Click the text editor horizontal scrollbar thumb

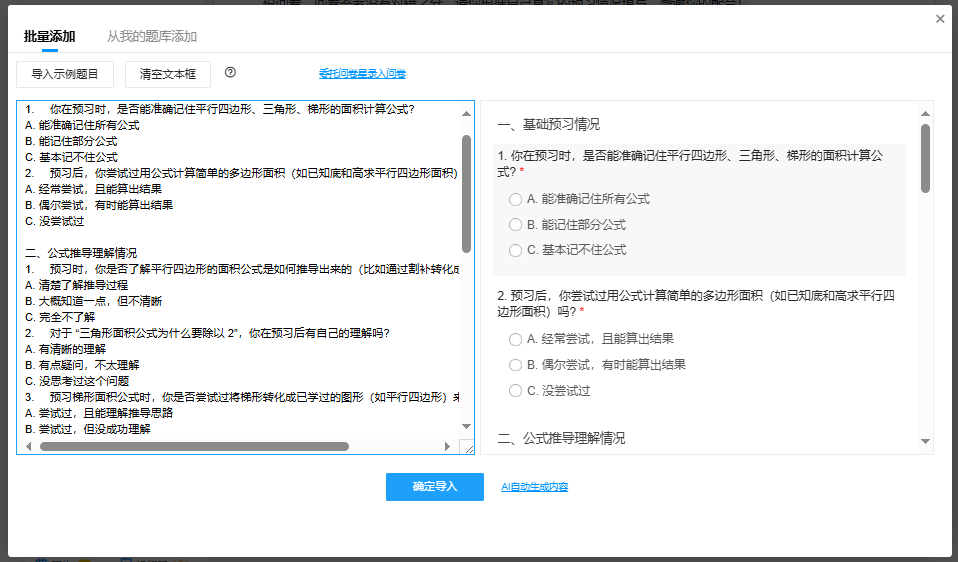pos(194,447)
